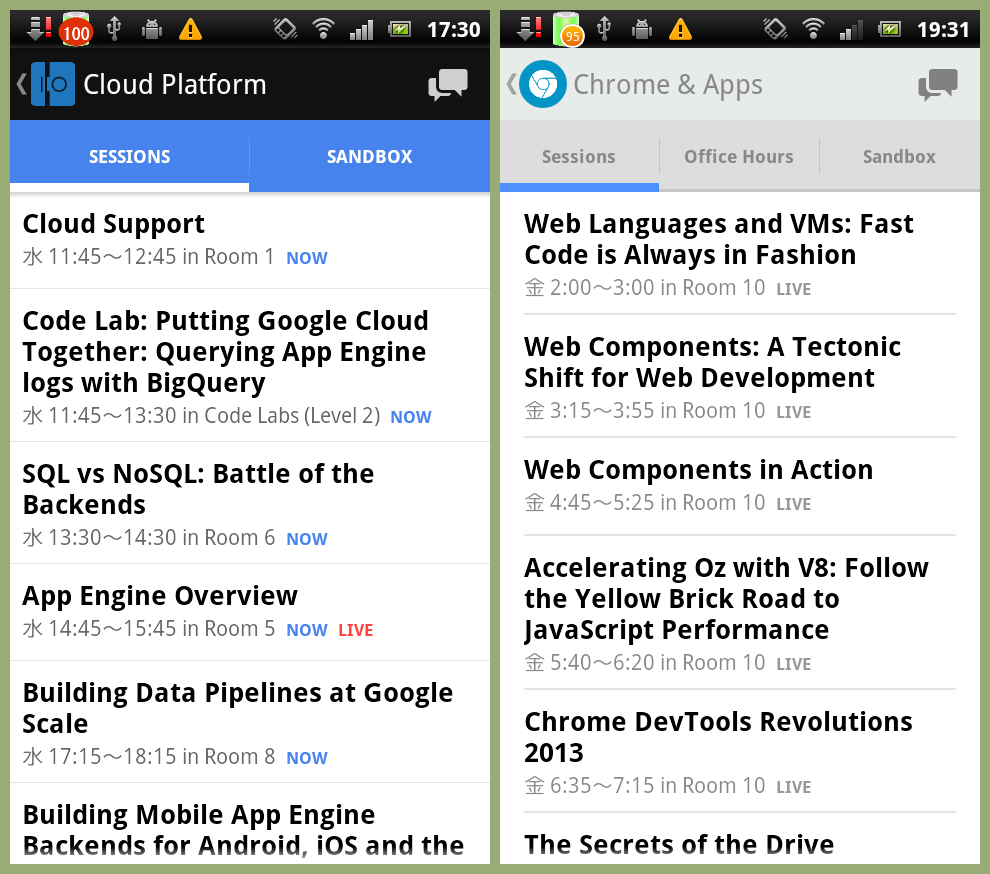
Task: Tap the 19:31 clock in the status bar
Action: click(x=943, y=30)
